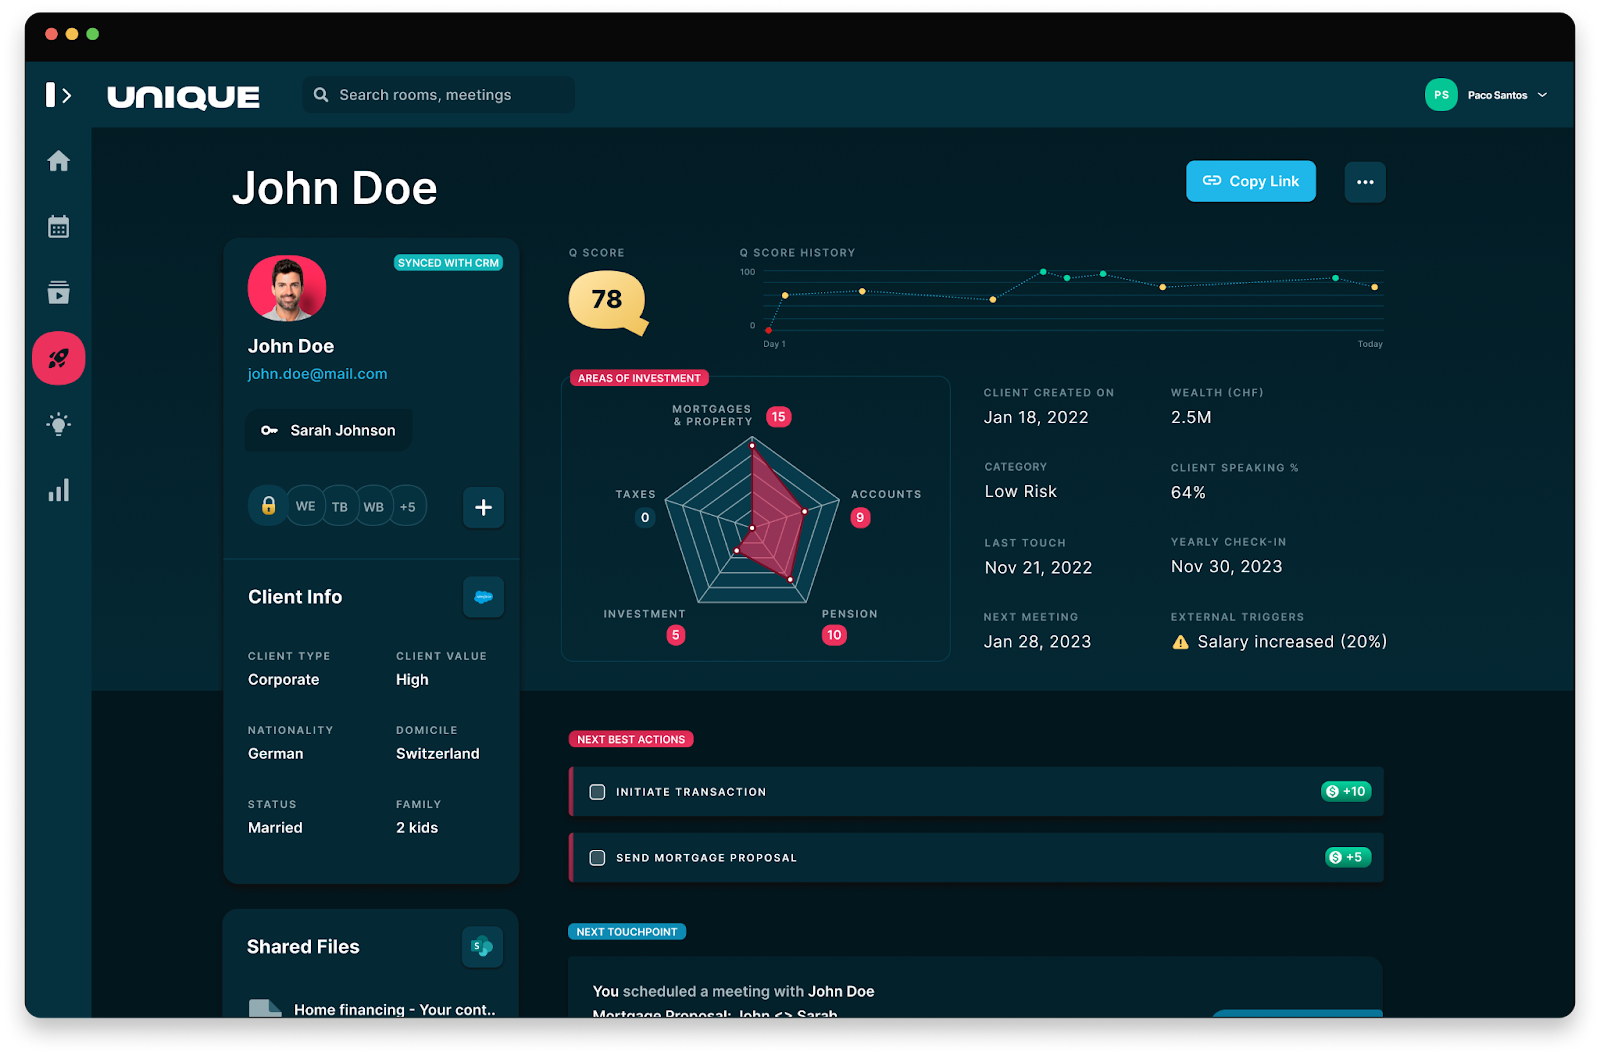Click the TB participant avatar
1600x1055 pixels.
[340, 506]
